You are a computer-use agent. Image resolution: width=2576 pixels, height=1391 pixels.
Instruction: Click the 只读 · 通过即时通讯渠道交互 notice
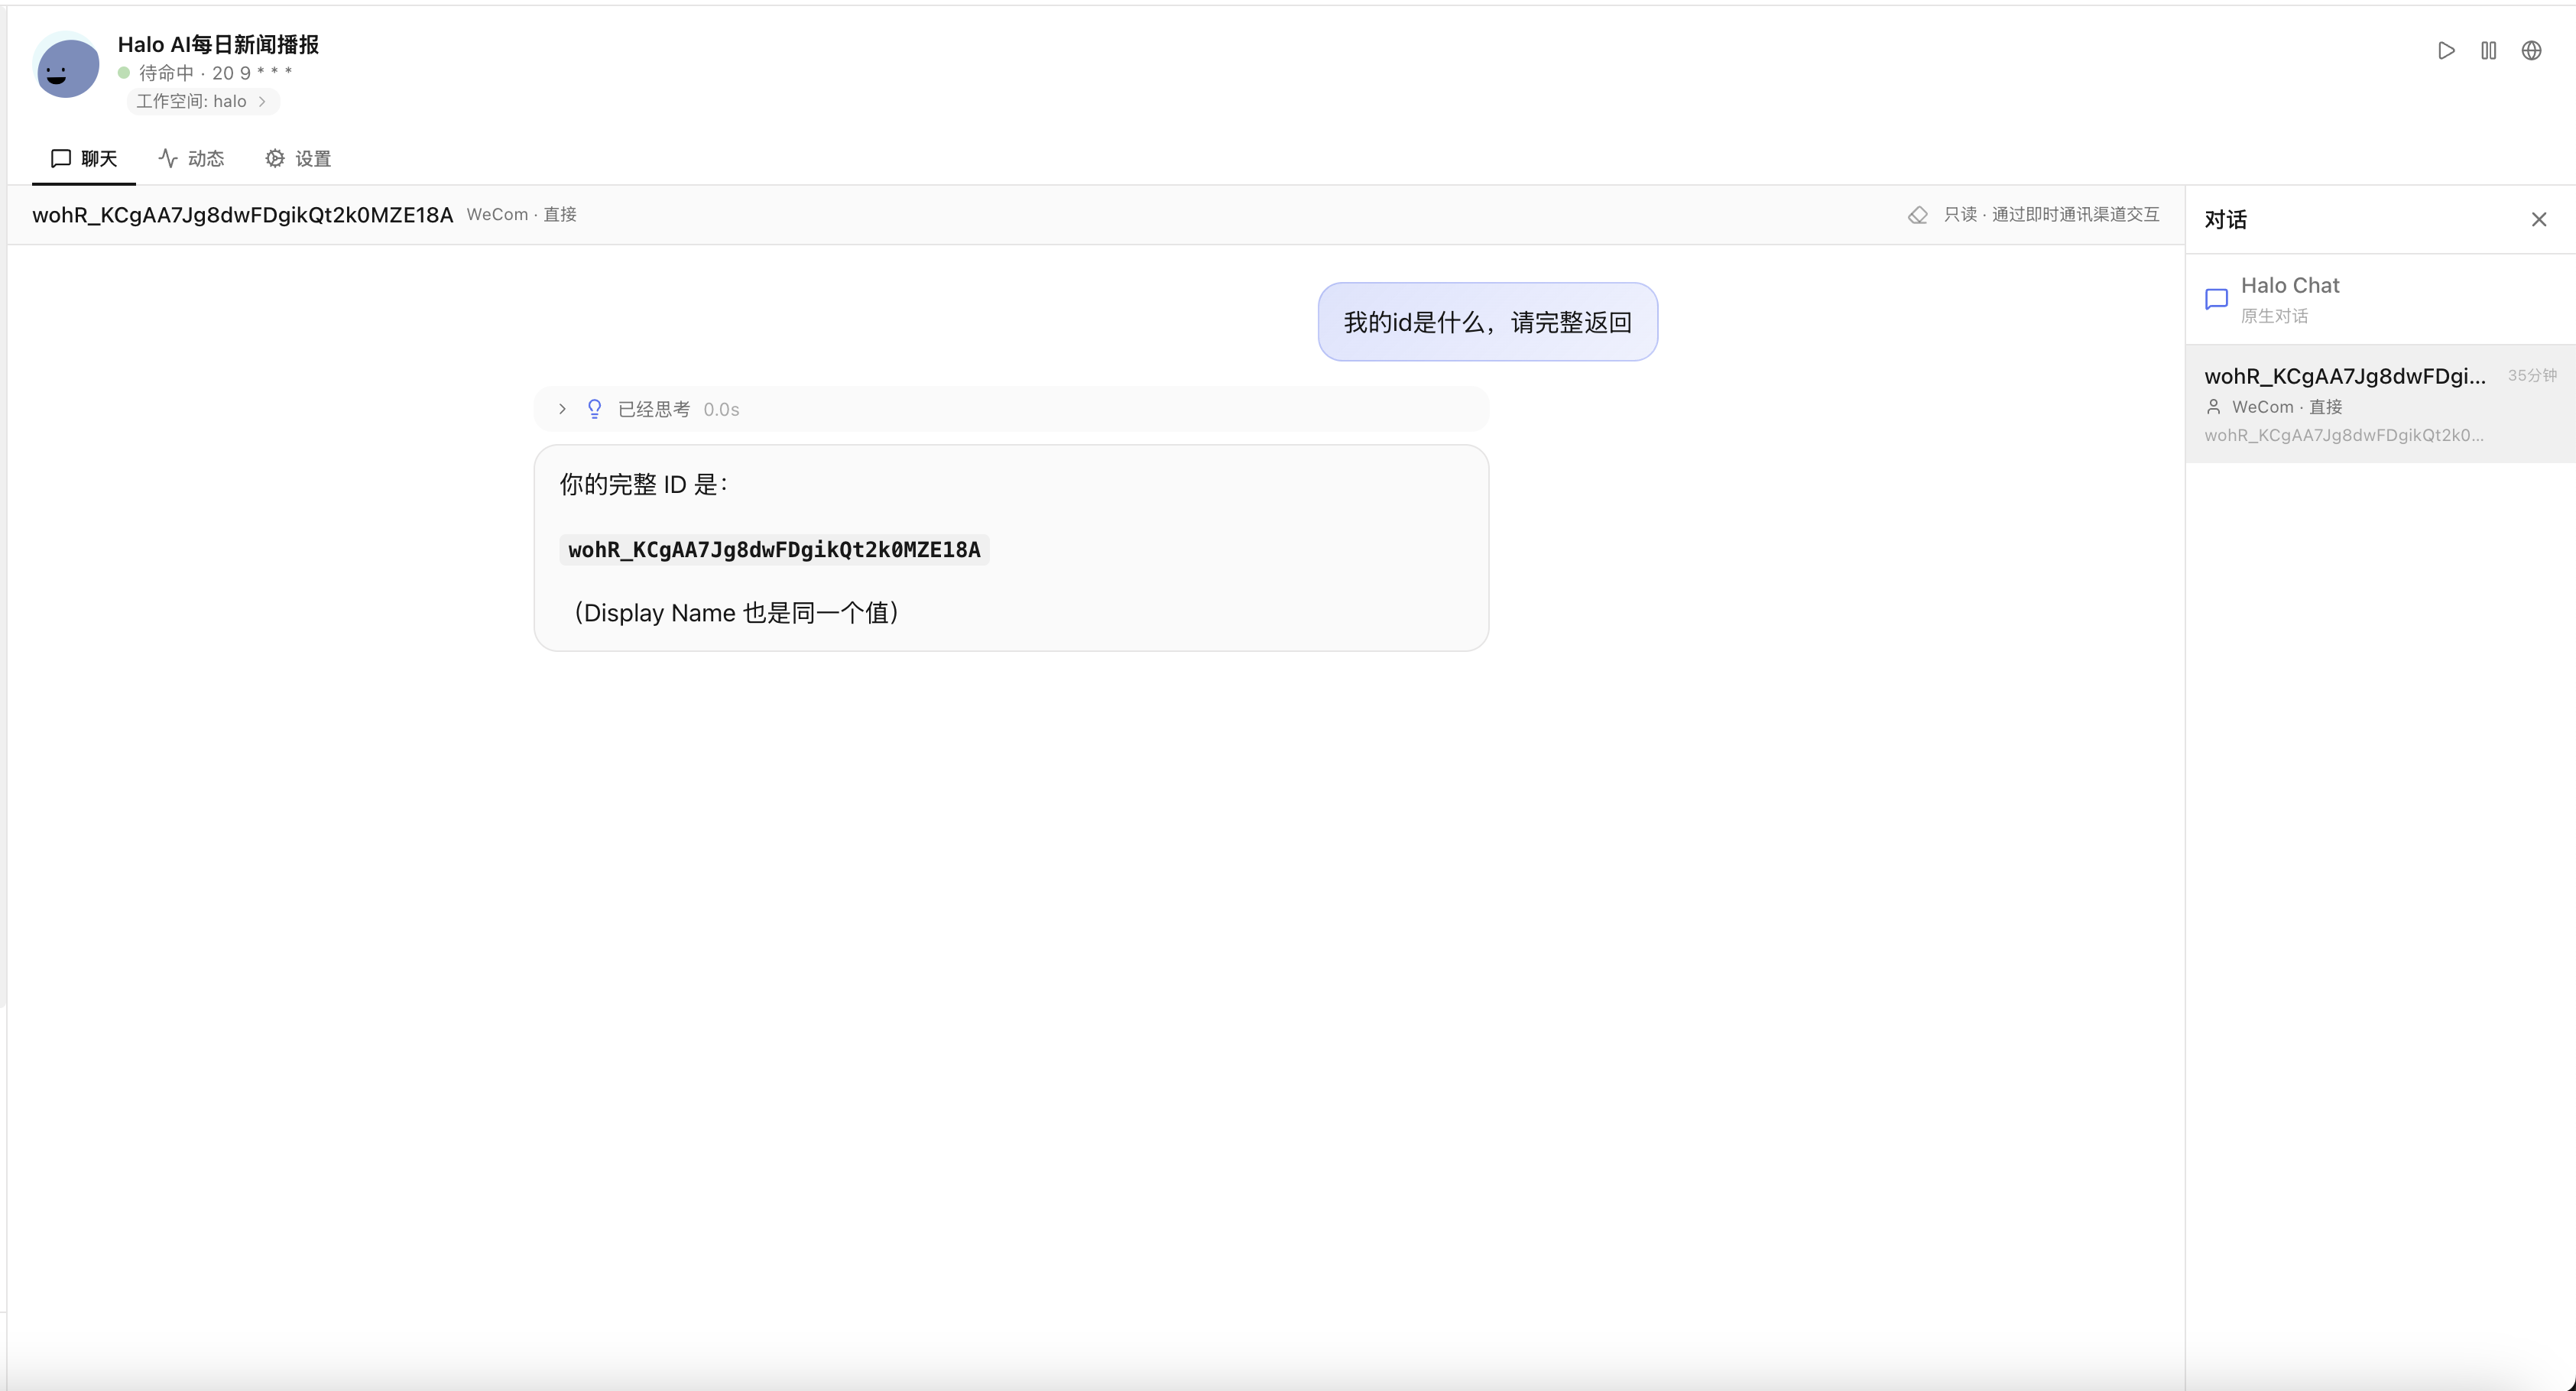pyautogui.click(x=2051, y=215)
